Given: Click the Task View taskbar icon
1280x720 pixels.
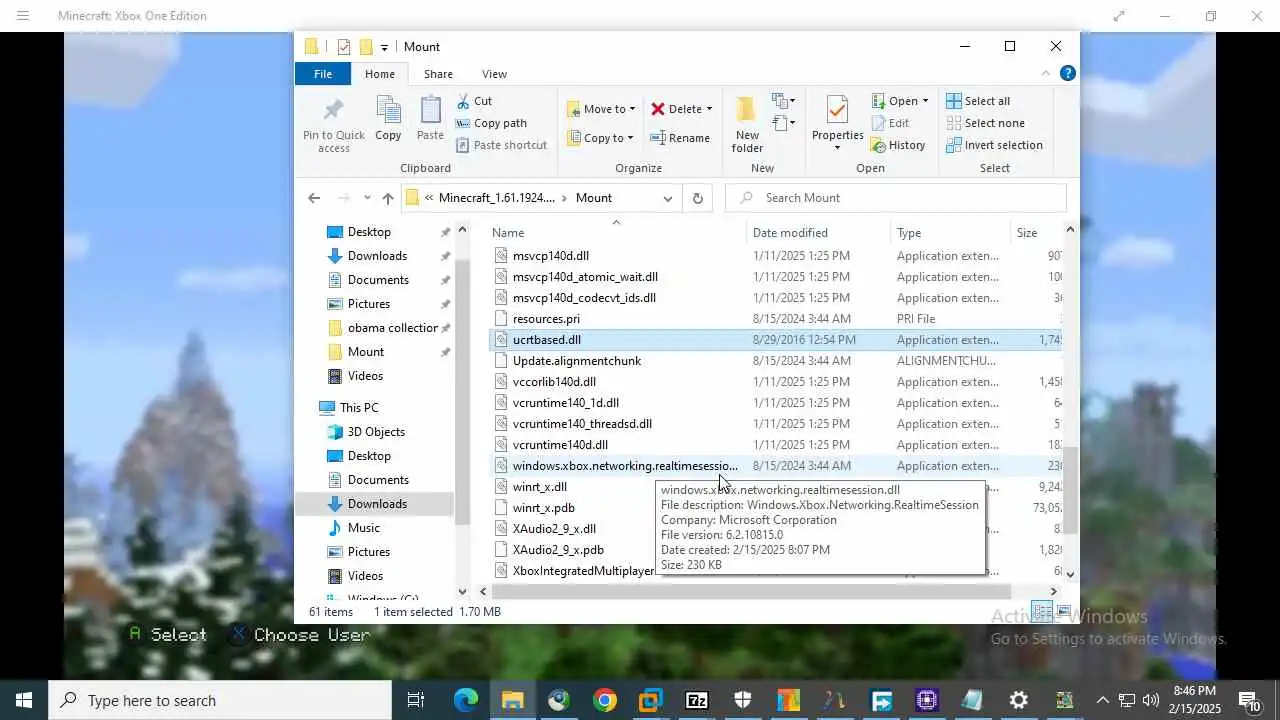Looking at the screenshot, I should (416, 700).
